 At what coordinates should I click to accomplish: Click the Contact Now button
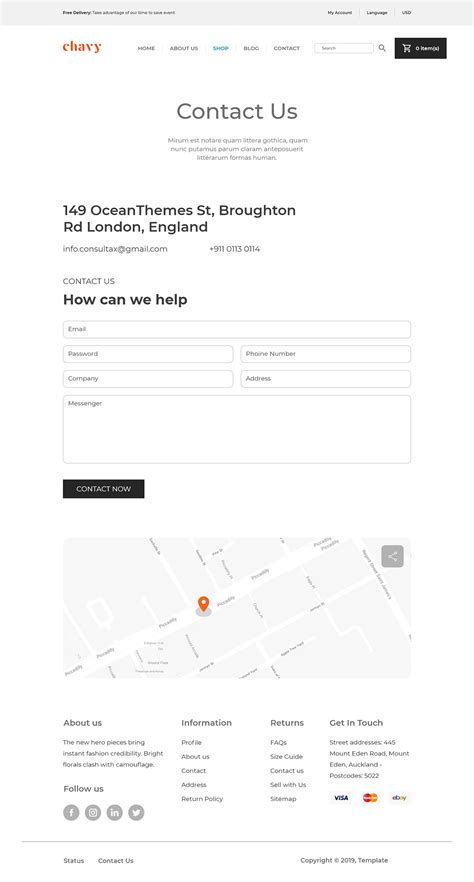[x=103, y=489]
